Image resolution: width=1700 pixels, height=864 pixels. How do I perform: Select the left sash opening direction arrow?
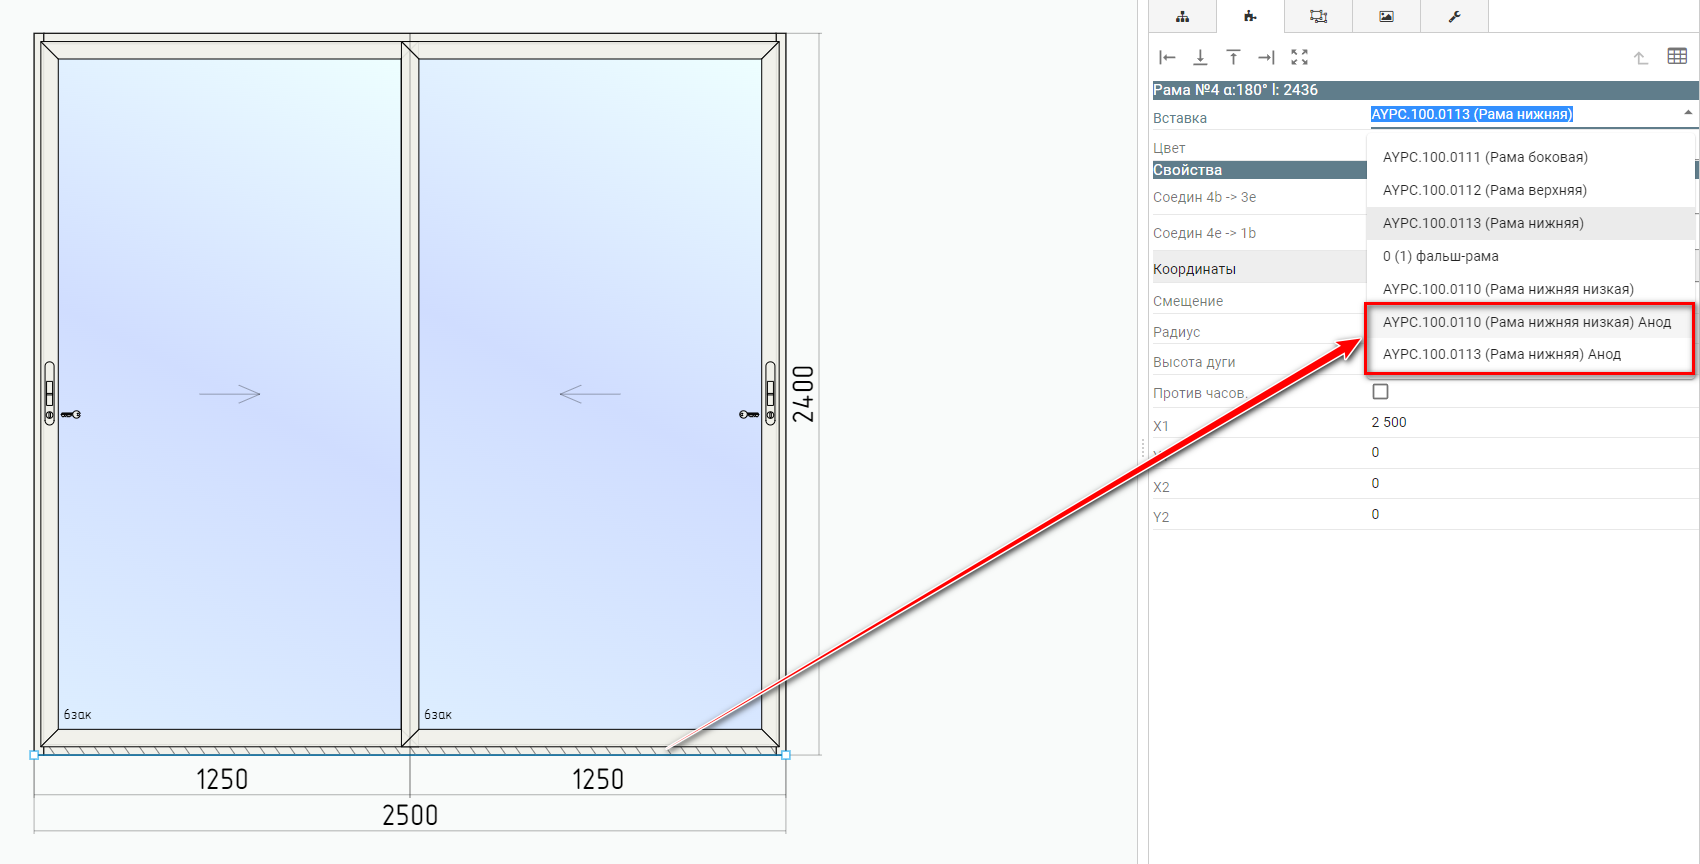(x=230, y=394)
